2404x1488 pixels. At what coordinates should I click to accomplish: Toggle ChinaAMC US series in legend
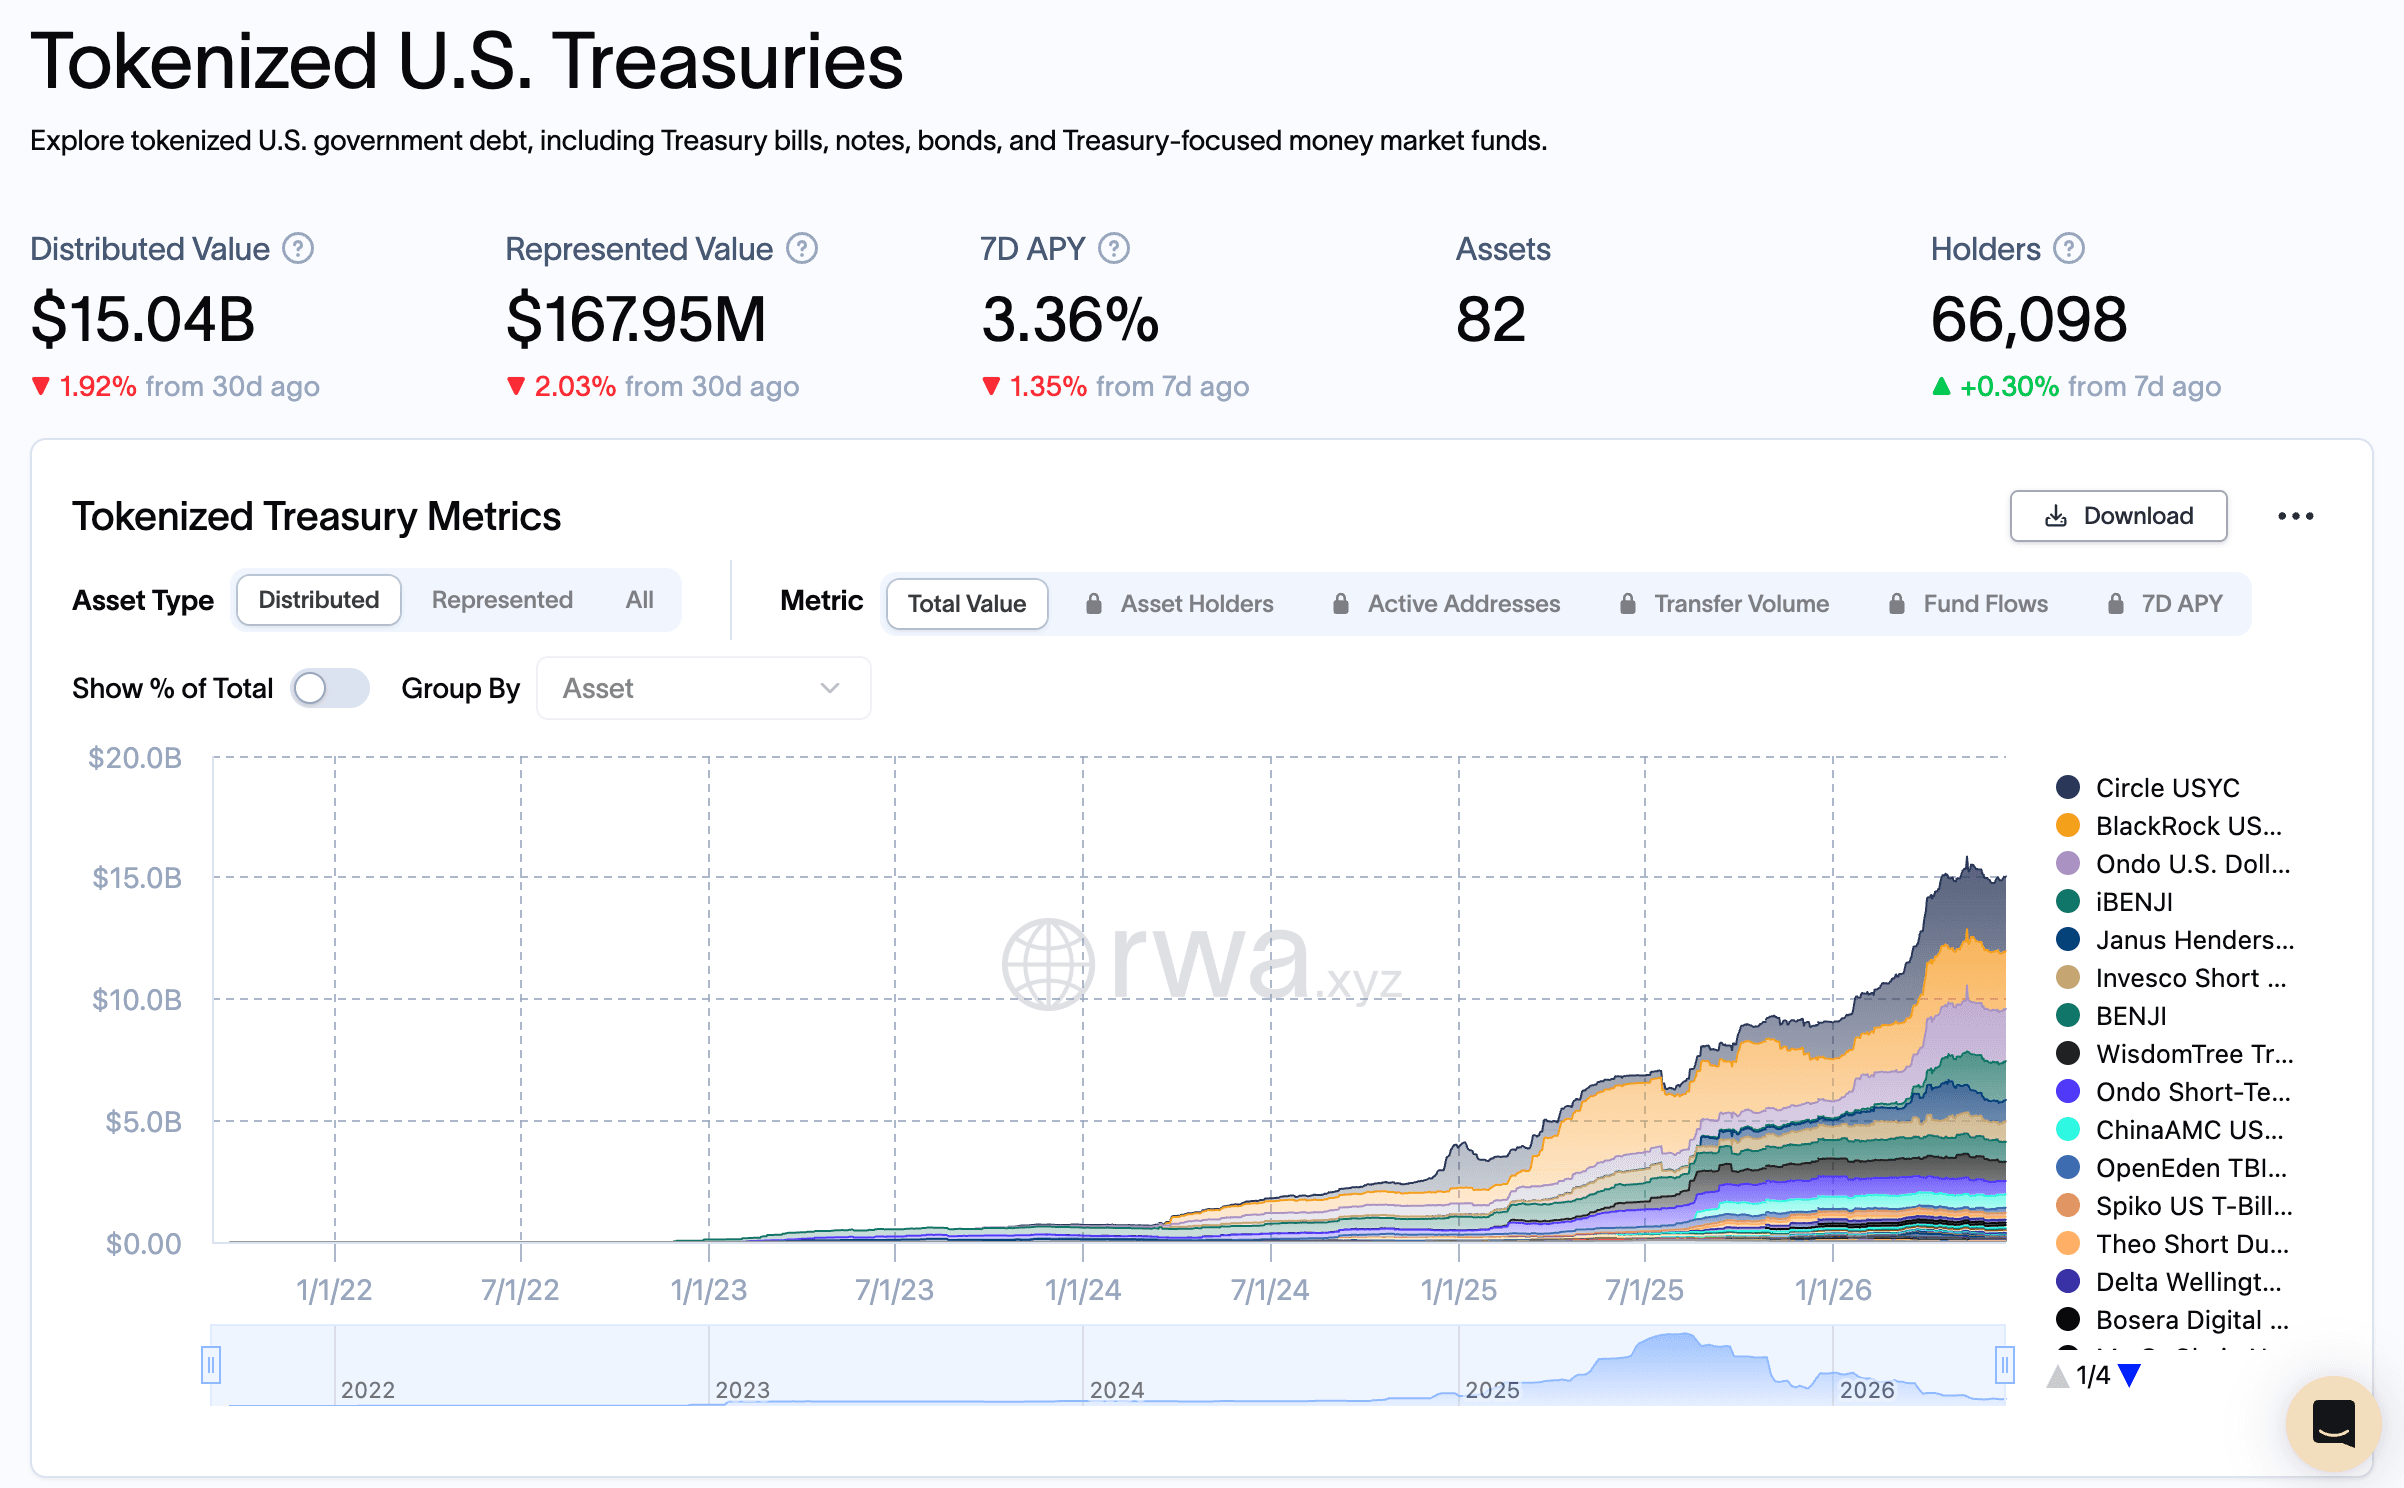pos(2170,1129)
